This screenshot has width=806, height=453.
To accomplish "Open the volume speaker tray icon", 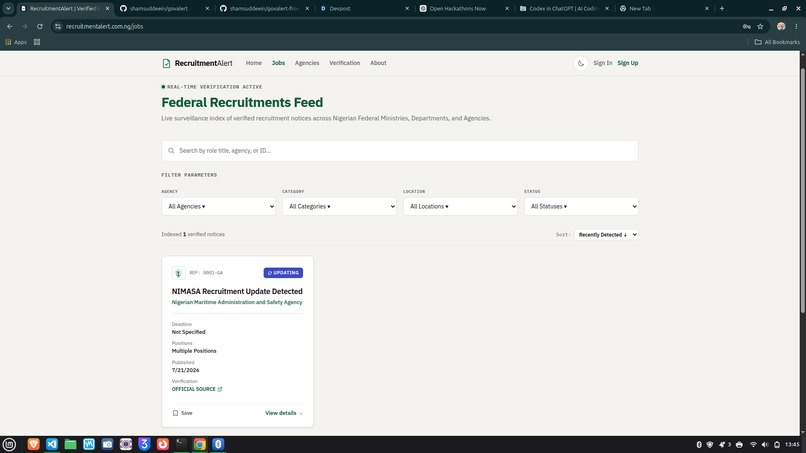I will pos(765,445).
